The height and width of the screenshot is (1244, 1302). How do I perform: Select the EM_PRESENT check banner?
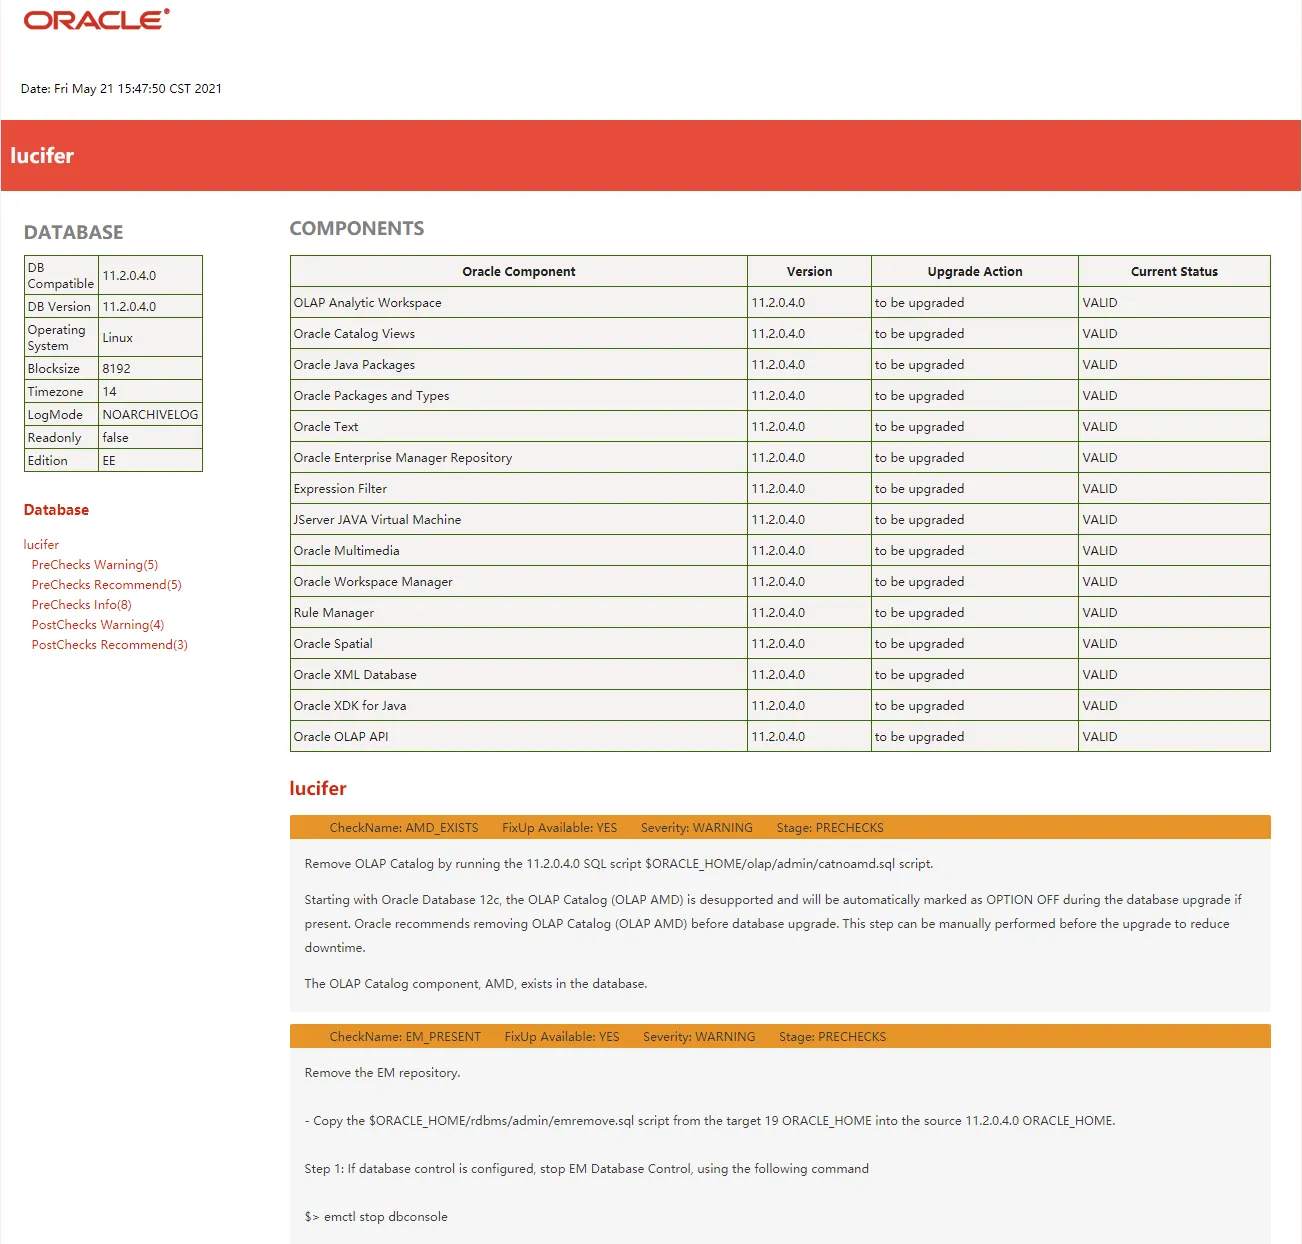778,1036
